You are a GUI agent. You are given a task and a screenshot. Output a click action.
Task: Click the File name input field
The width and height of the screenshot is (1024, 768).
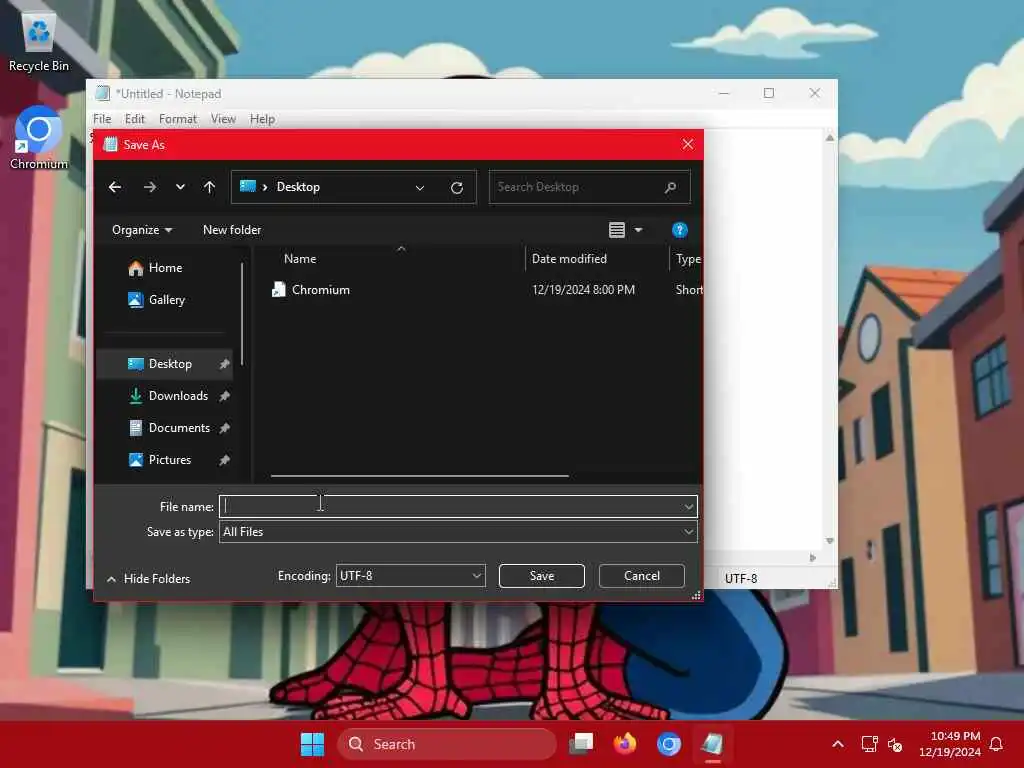(451, 506)
